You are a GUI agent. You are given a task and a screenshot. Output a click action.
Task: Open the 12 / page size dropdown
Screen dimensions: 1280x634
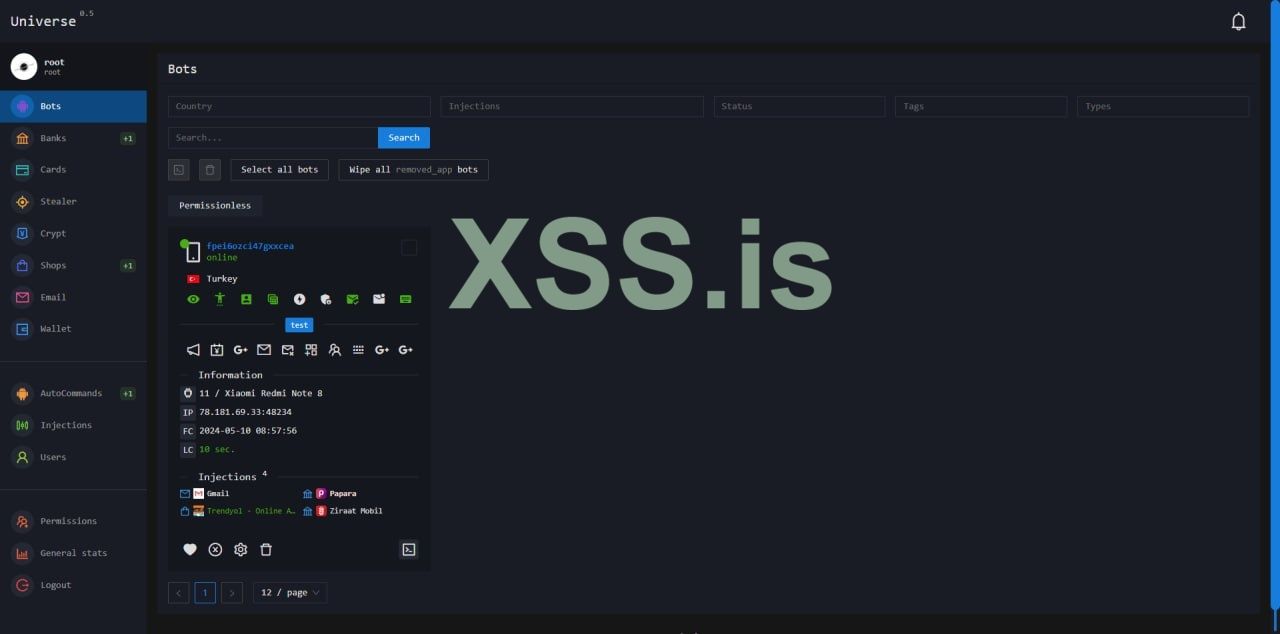tap(290, 593)
